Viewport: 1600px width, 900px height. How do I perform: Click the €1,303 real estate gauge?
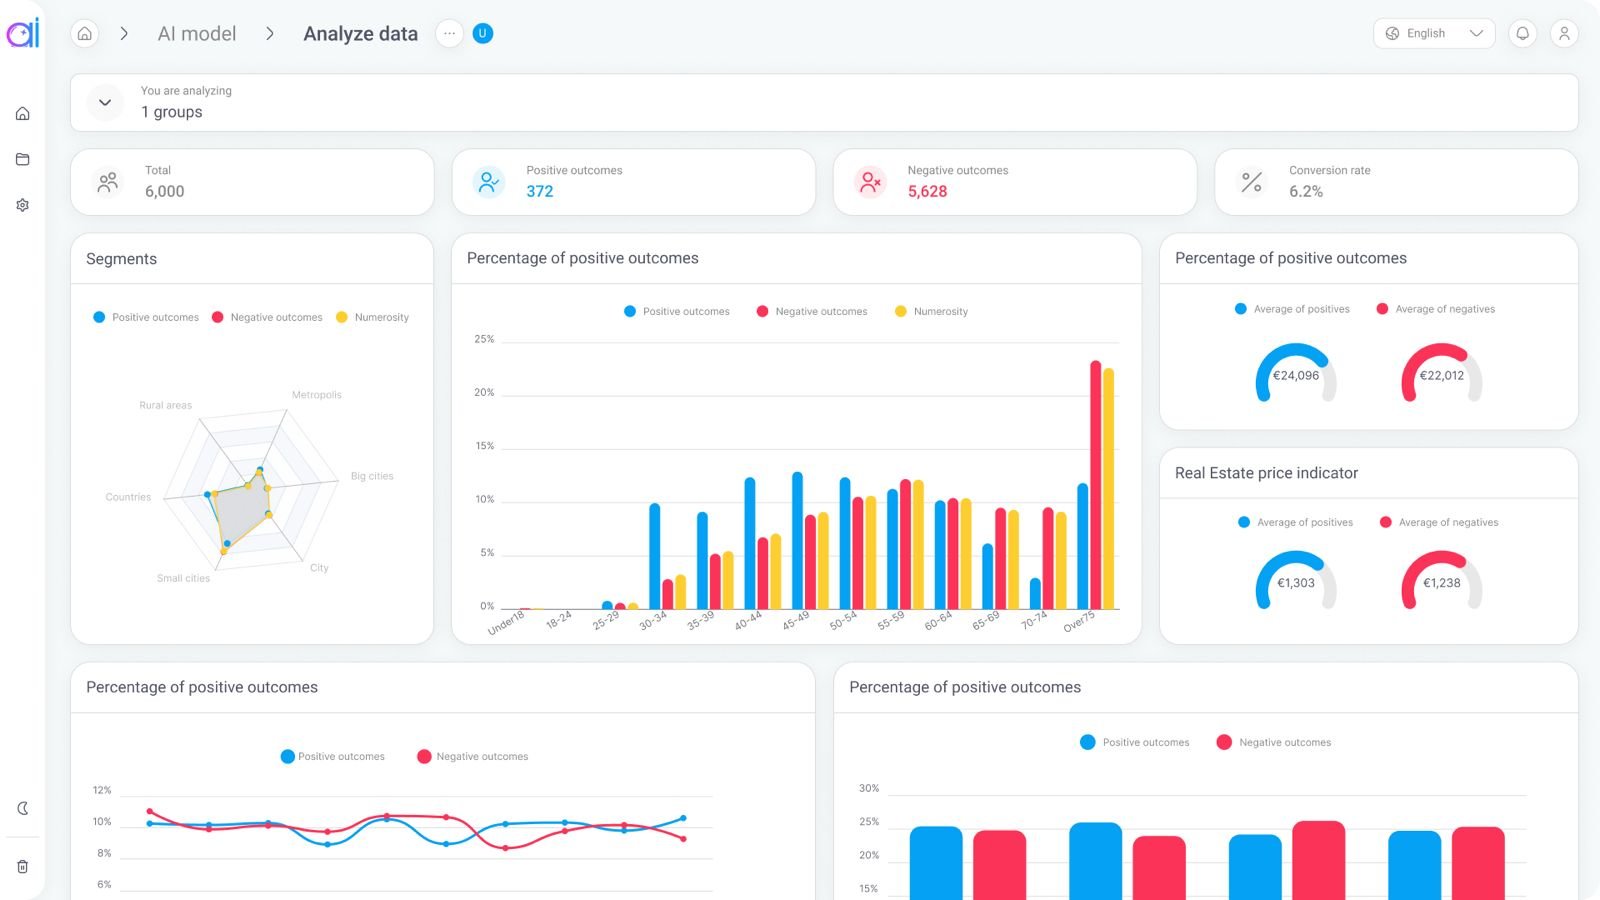1296,581
